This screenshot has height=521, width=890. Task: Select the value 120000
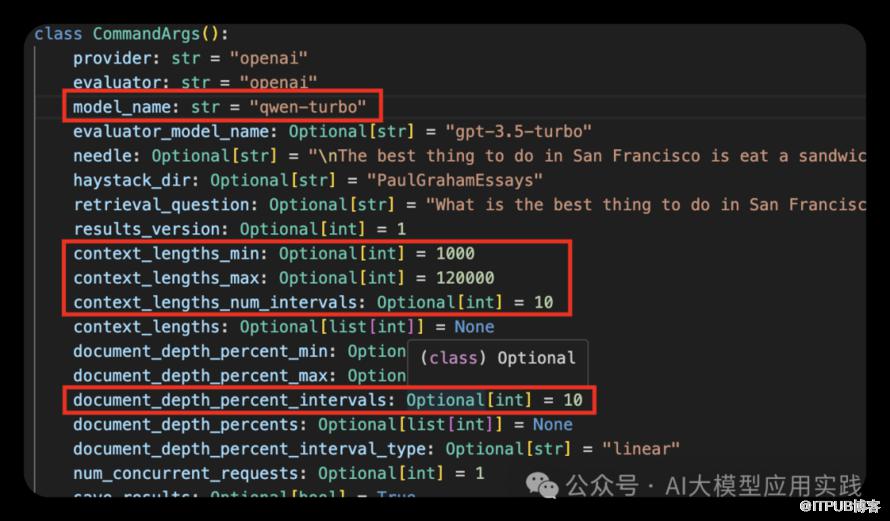[465, 278]
